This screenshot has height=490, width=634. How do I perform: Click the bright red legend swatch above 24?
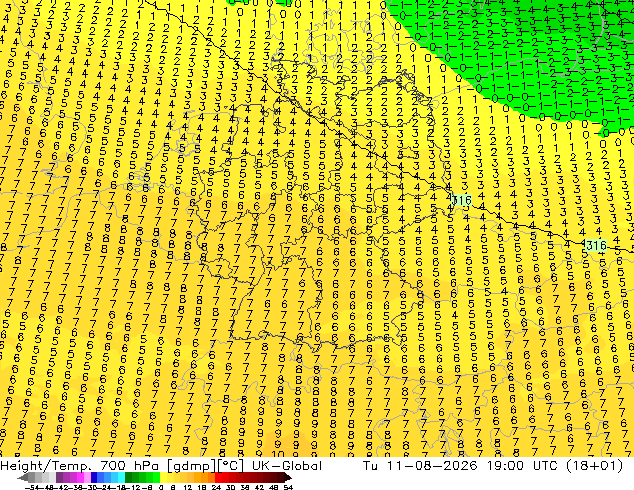pyautogui.click(x=218, y=478)
